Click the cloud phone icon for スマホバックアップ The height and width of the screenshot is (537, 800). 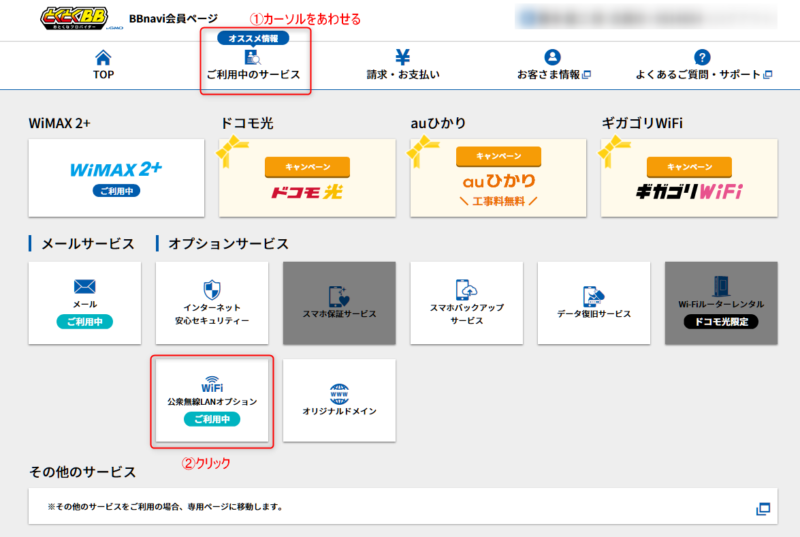pos(466,290)
